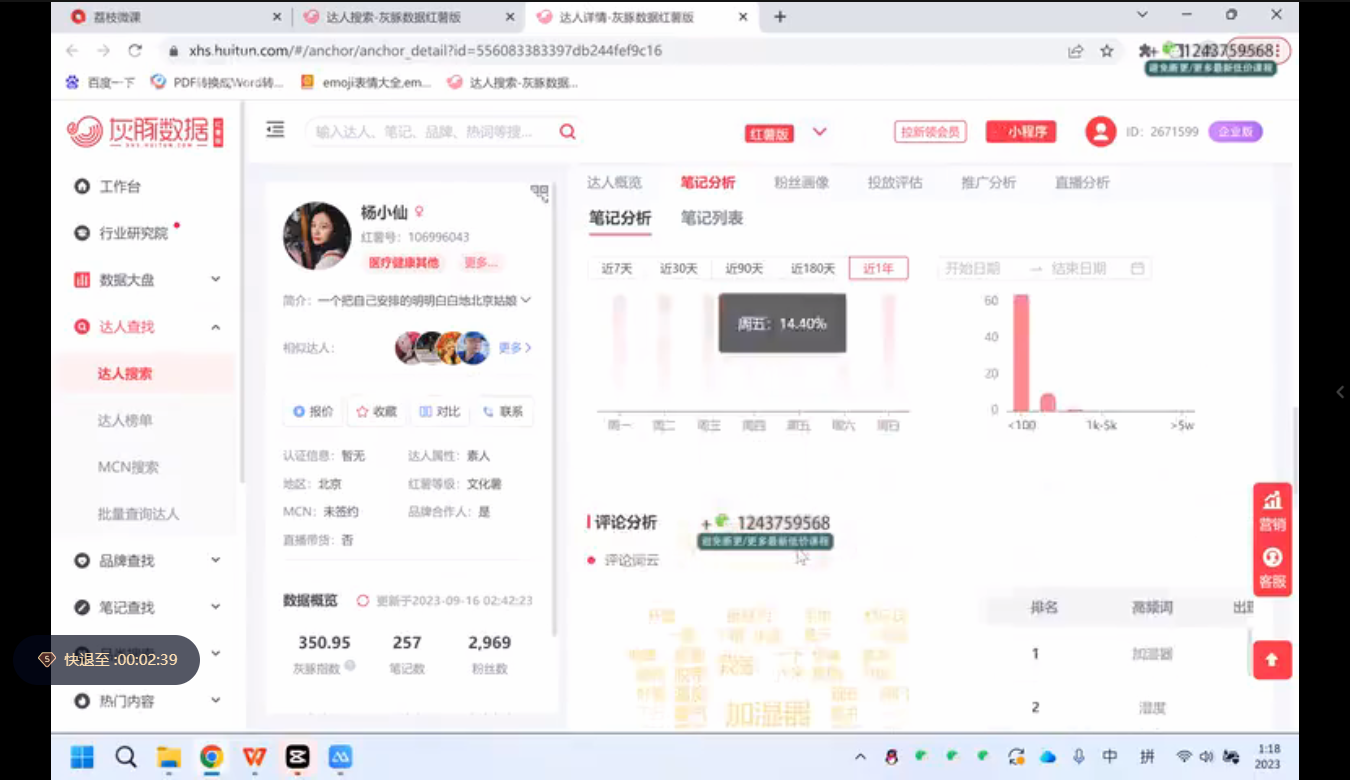1350x780 pixels.
Task: Click the user avatar icon in the header
Action: coord(1100,131)
